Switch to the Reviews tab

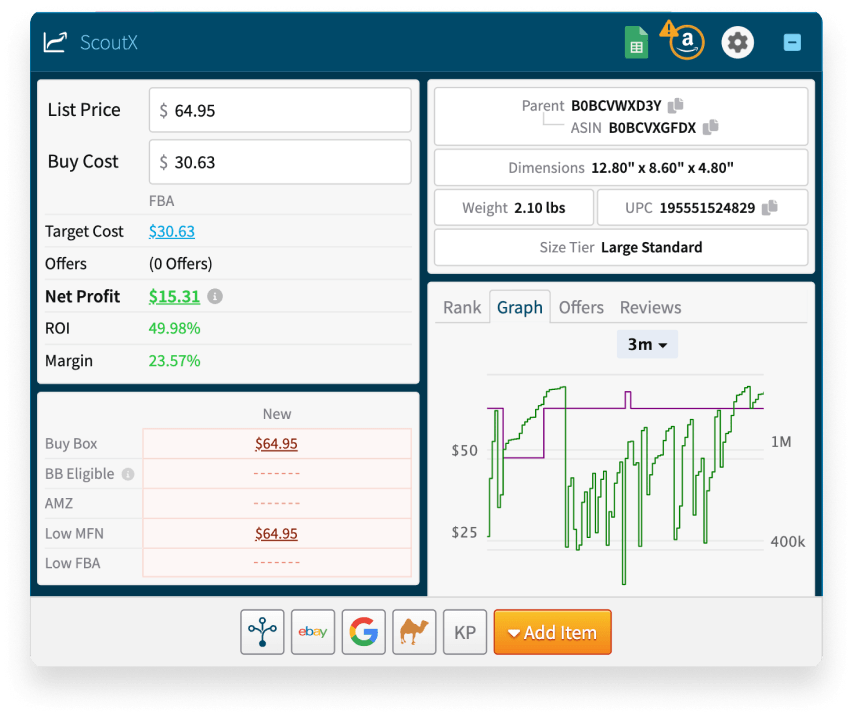(649, 307)
